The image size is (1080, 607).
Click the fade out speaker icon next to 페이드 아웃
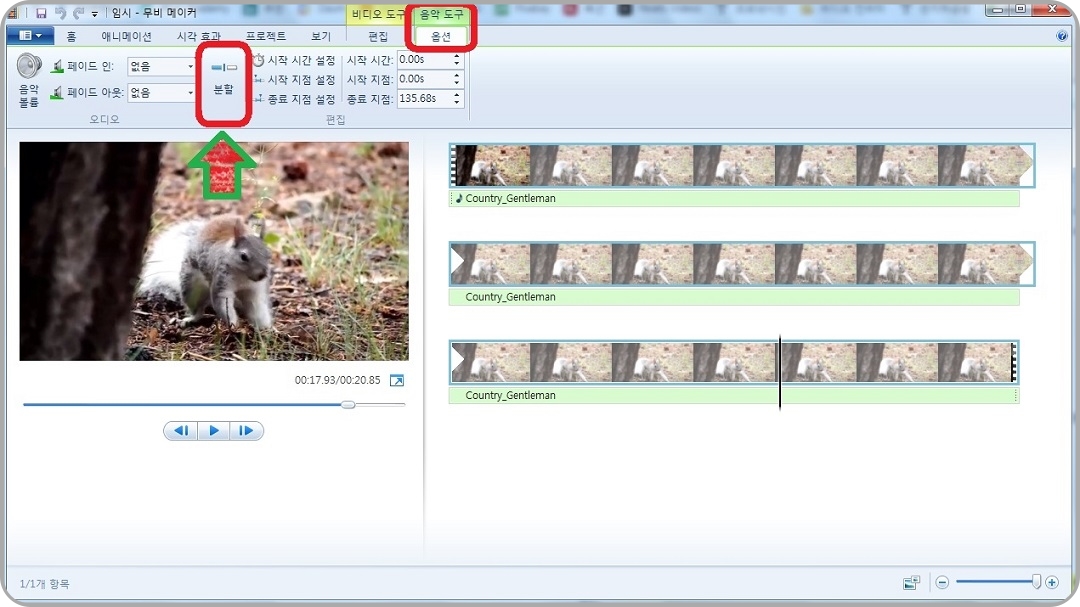pos(57,92)
